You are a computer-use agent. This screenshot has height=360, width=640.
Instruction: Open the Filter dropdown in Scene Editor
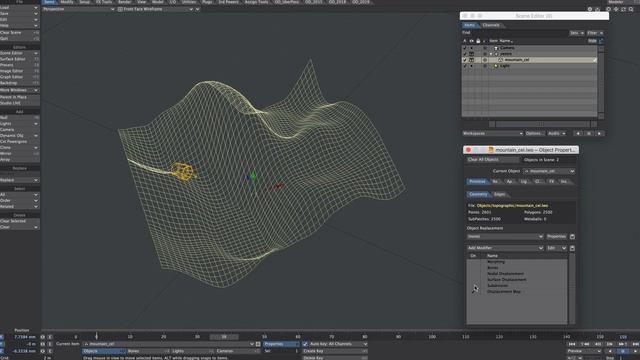pyautogui.click(x=595, y=33)
